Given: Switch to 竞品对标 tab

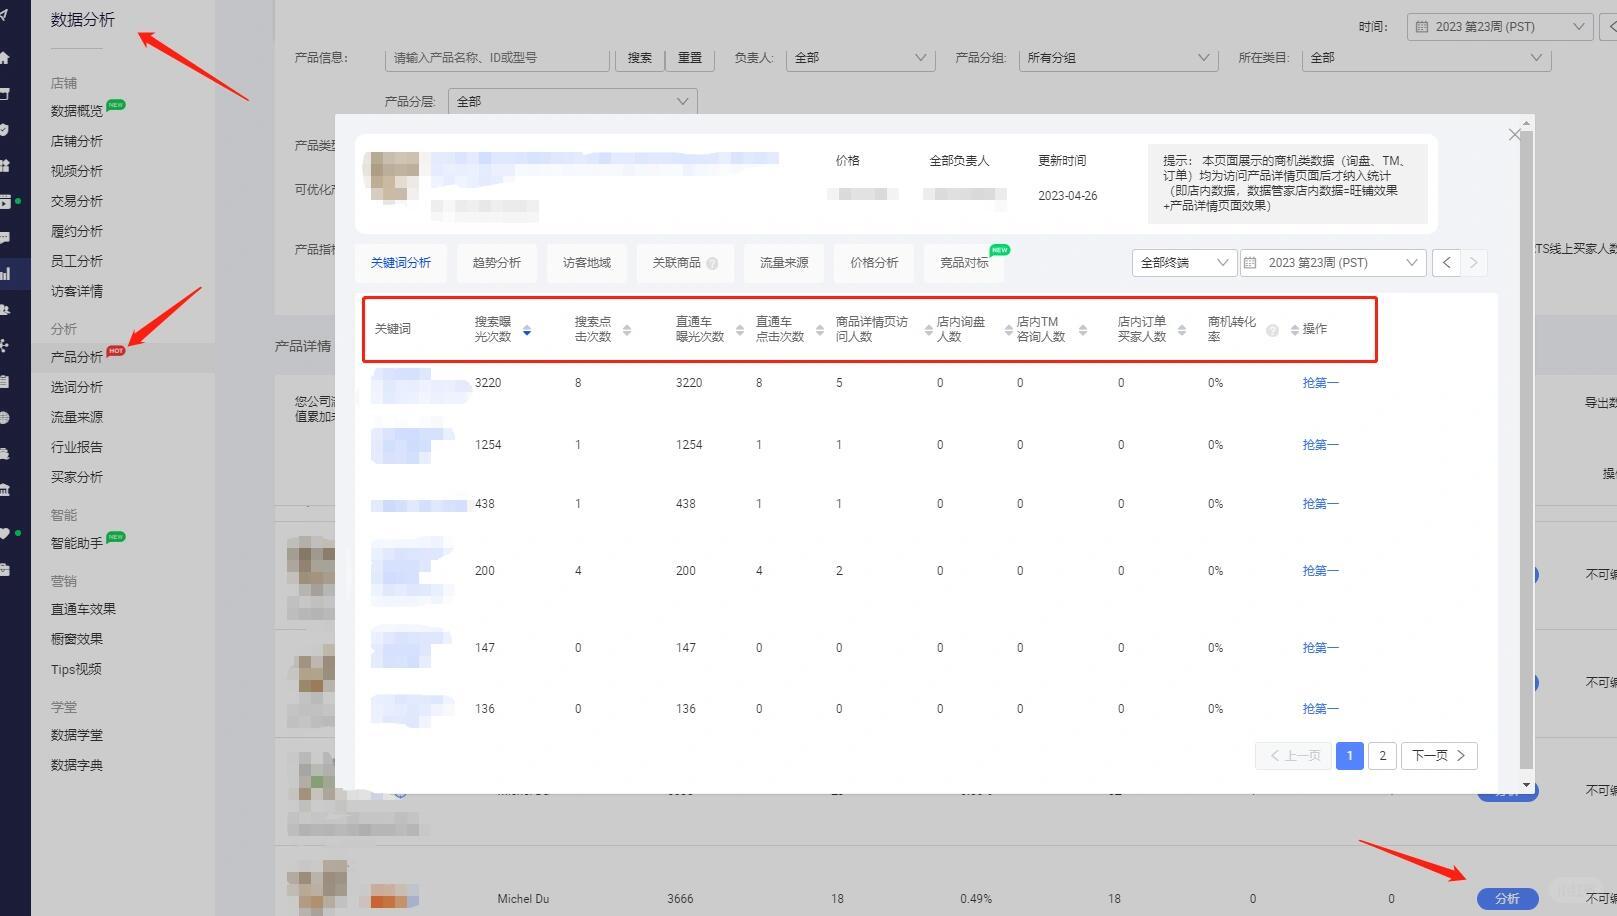Looking at the screenshot, I should pos(964,263).
